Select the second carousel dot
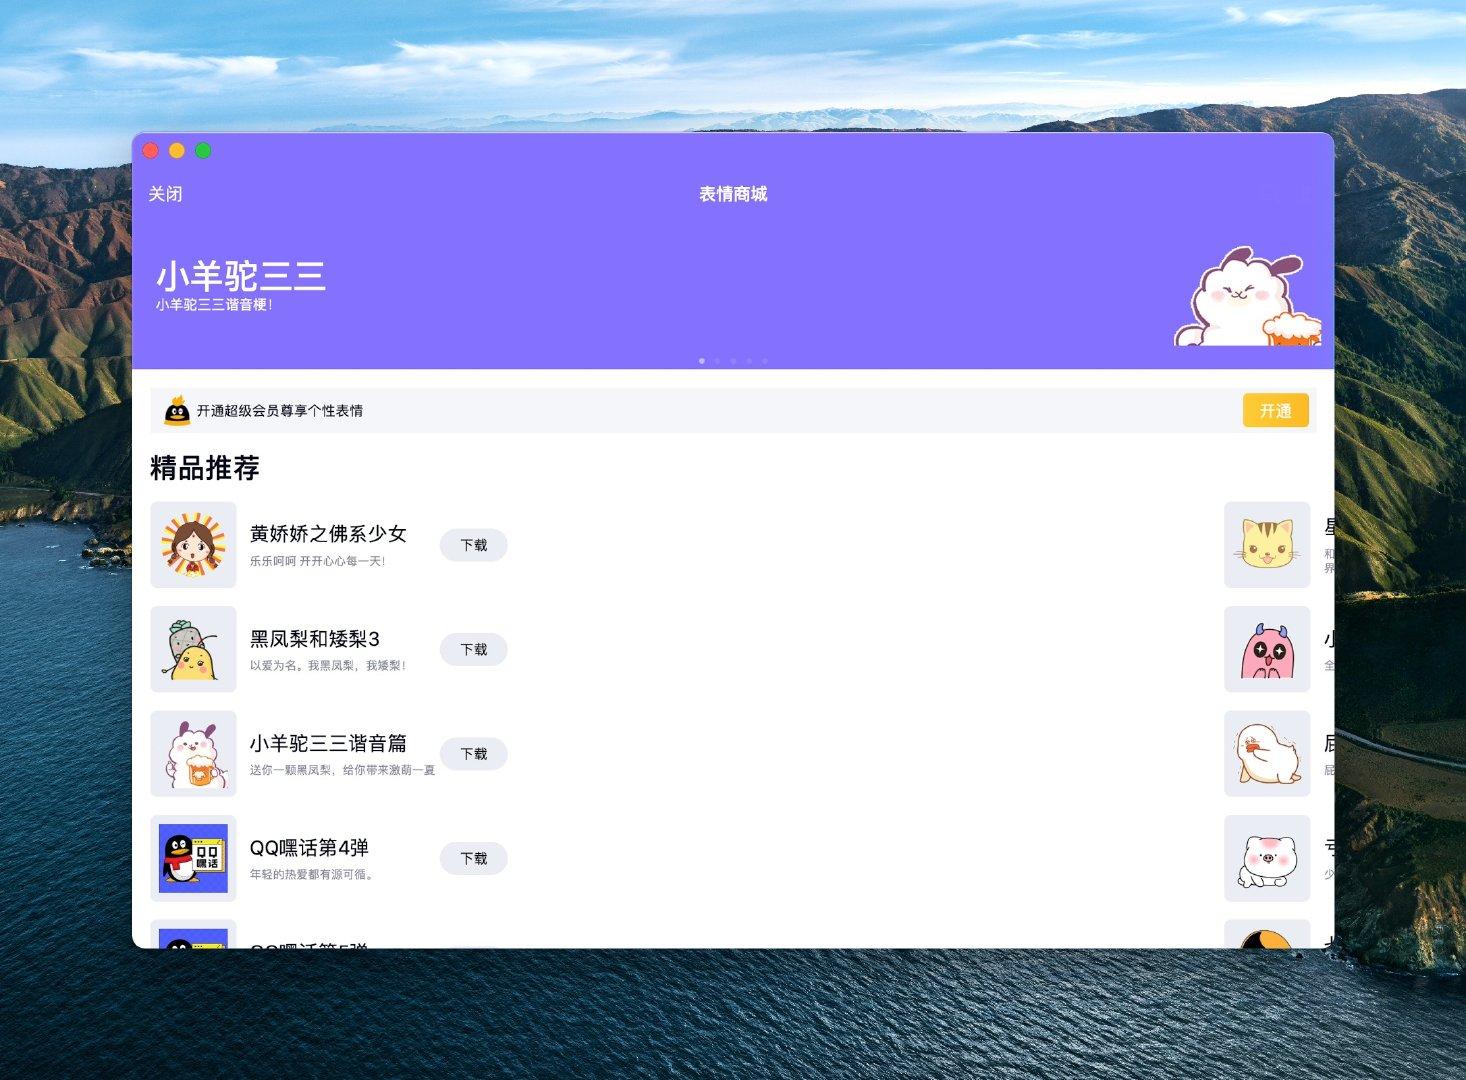Viewport: 1466px width, 1080px height. tap(717, 361)
